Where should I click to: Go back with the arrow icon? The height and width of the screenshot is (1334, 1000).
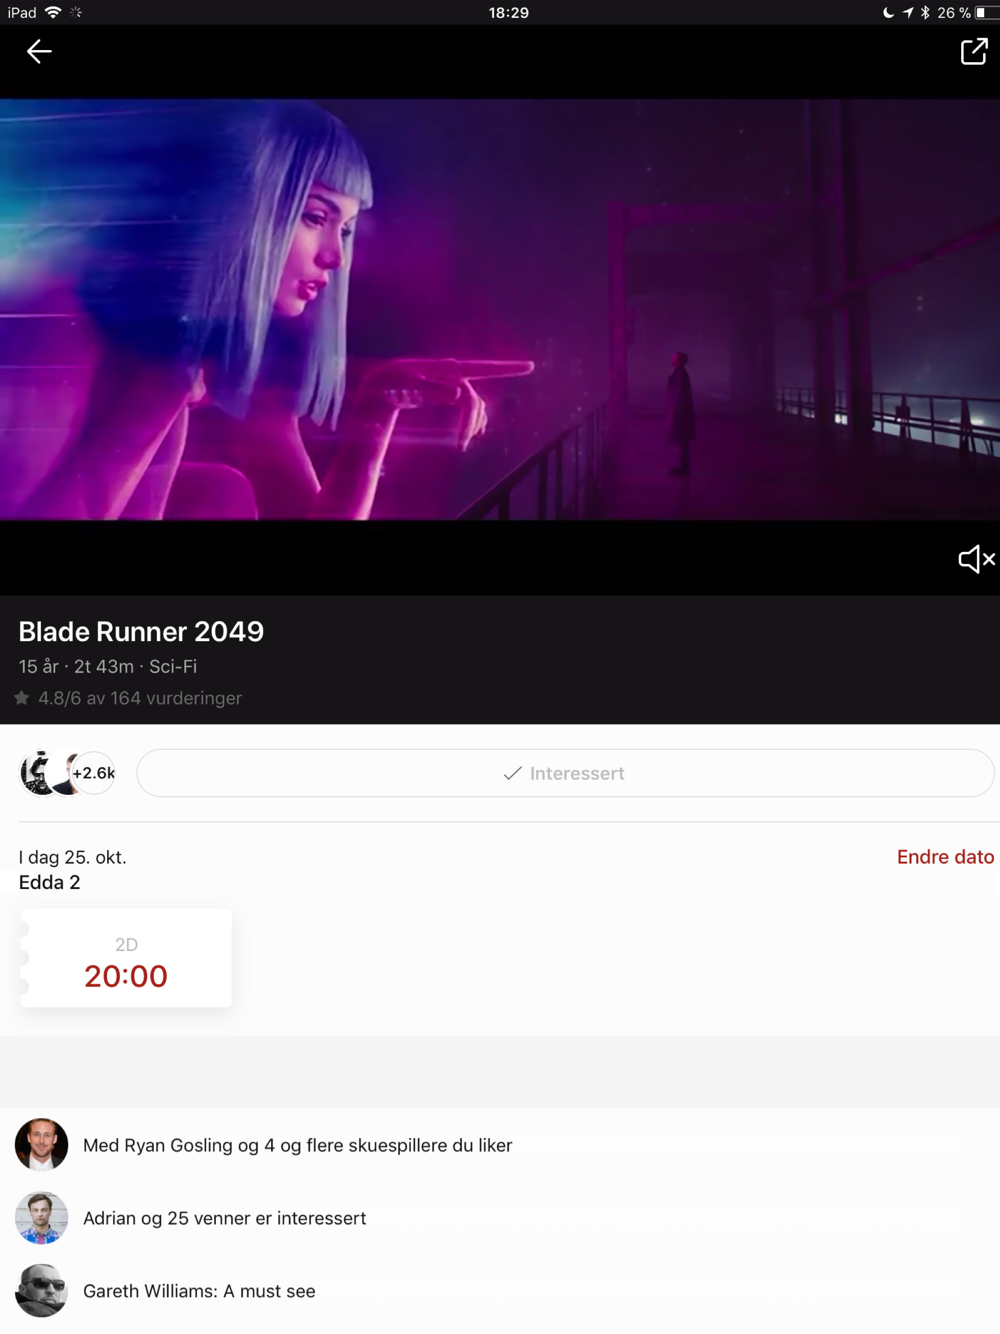point(39,51)
